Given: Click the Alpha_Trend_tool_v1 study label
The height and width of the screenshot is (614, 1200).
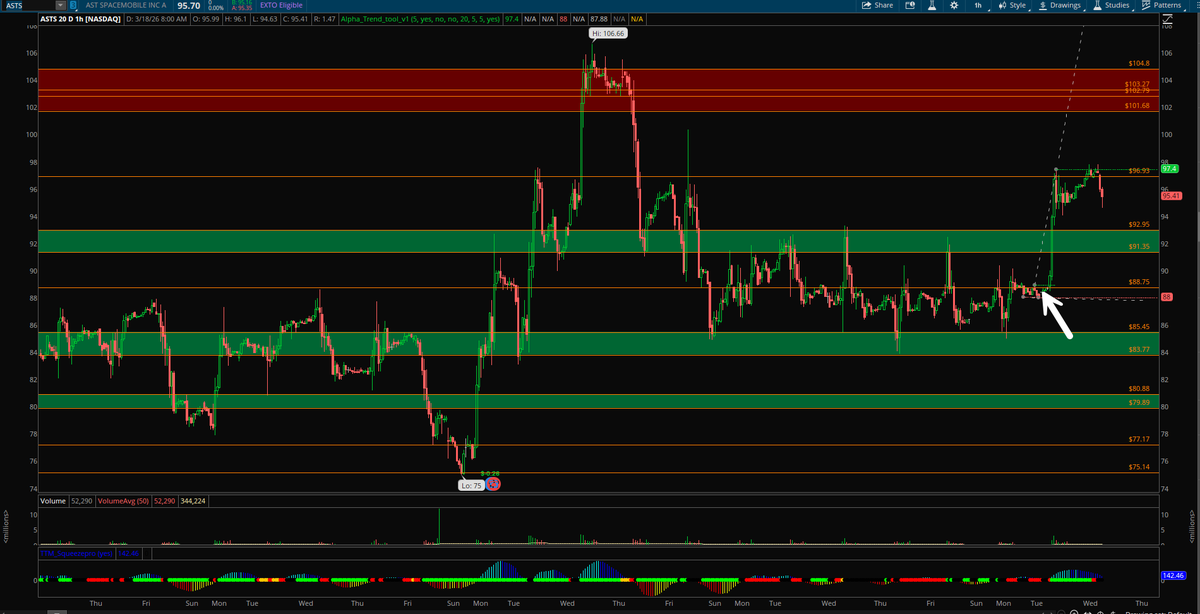Looking at the screenshot, I should pyautogui.click(x=418, y=19).
